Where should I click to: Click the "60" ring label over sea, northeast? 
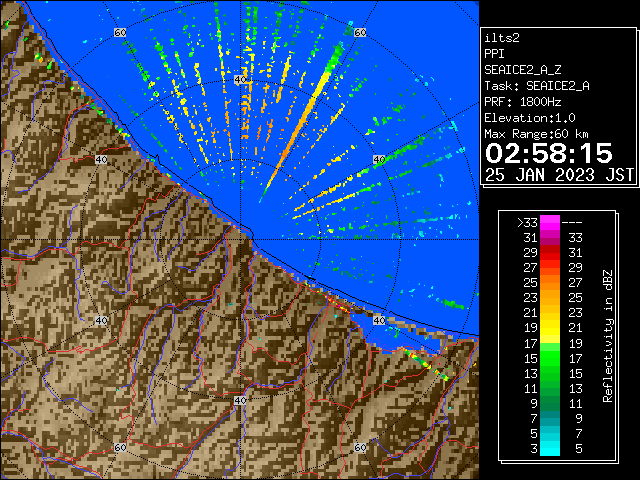point(360,32)
